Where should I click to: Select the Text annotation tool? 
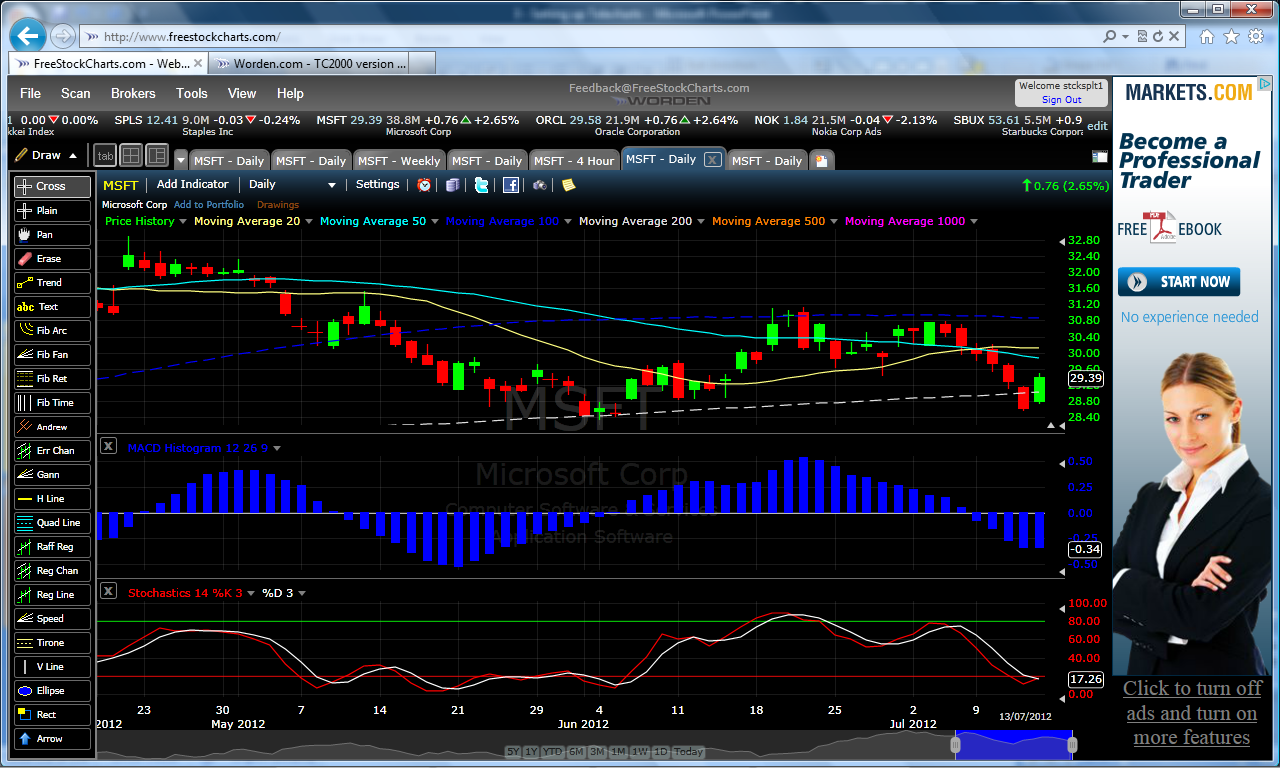click(52, 306)
